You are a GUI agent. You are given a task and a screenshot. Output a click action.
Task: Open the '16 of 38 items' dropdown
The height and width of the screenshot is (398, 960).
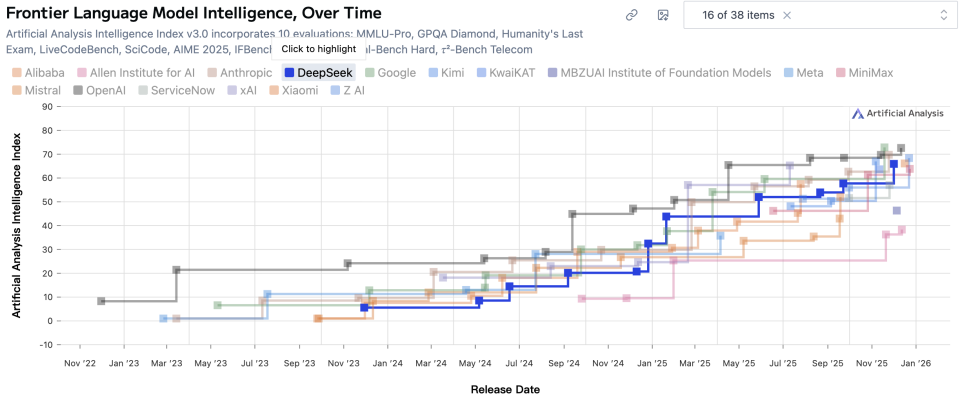pos(821,15)
